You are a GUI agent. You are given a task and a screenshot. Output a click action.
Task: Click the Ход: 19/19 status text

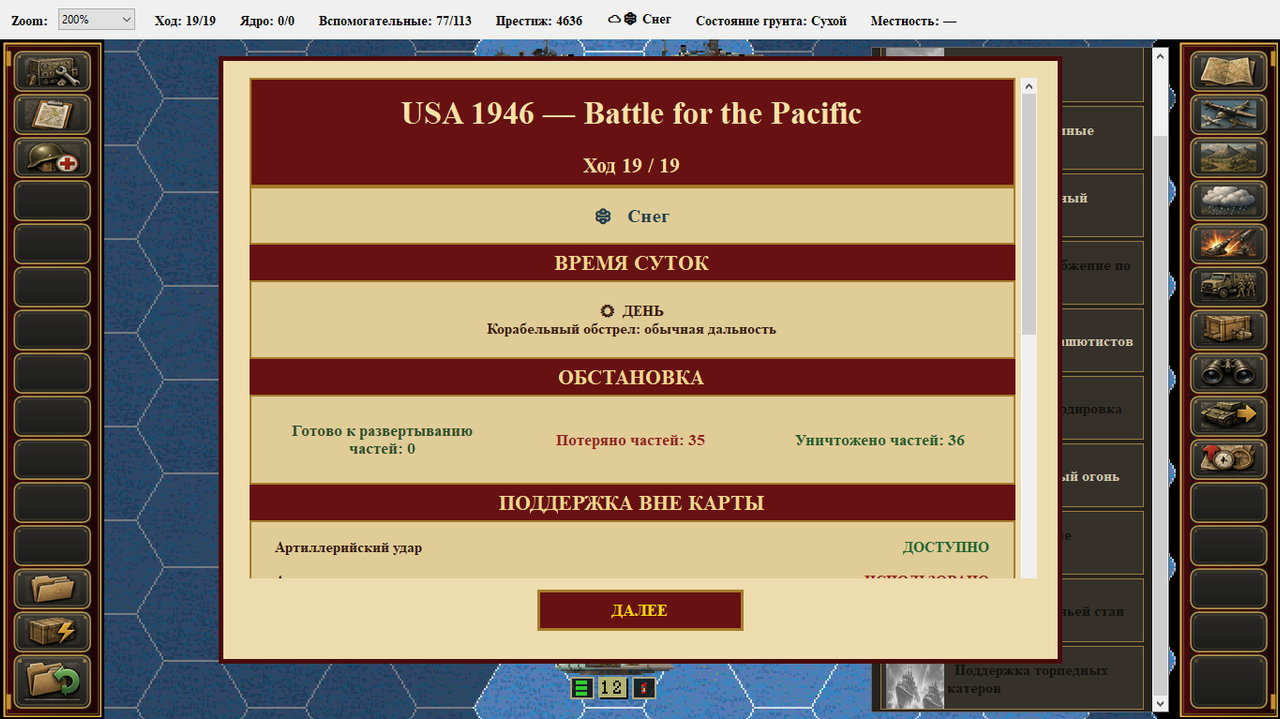point(186,20)
